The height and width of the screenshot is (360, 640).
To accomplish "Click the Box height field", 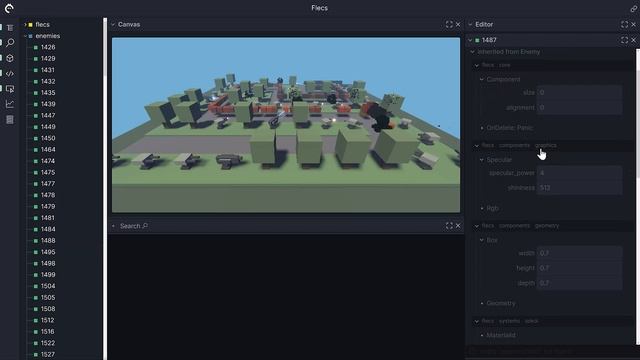I will coord(580,268).
